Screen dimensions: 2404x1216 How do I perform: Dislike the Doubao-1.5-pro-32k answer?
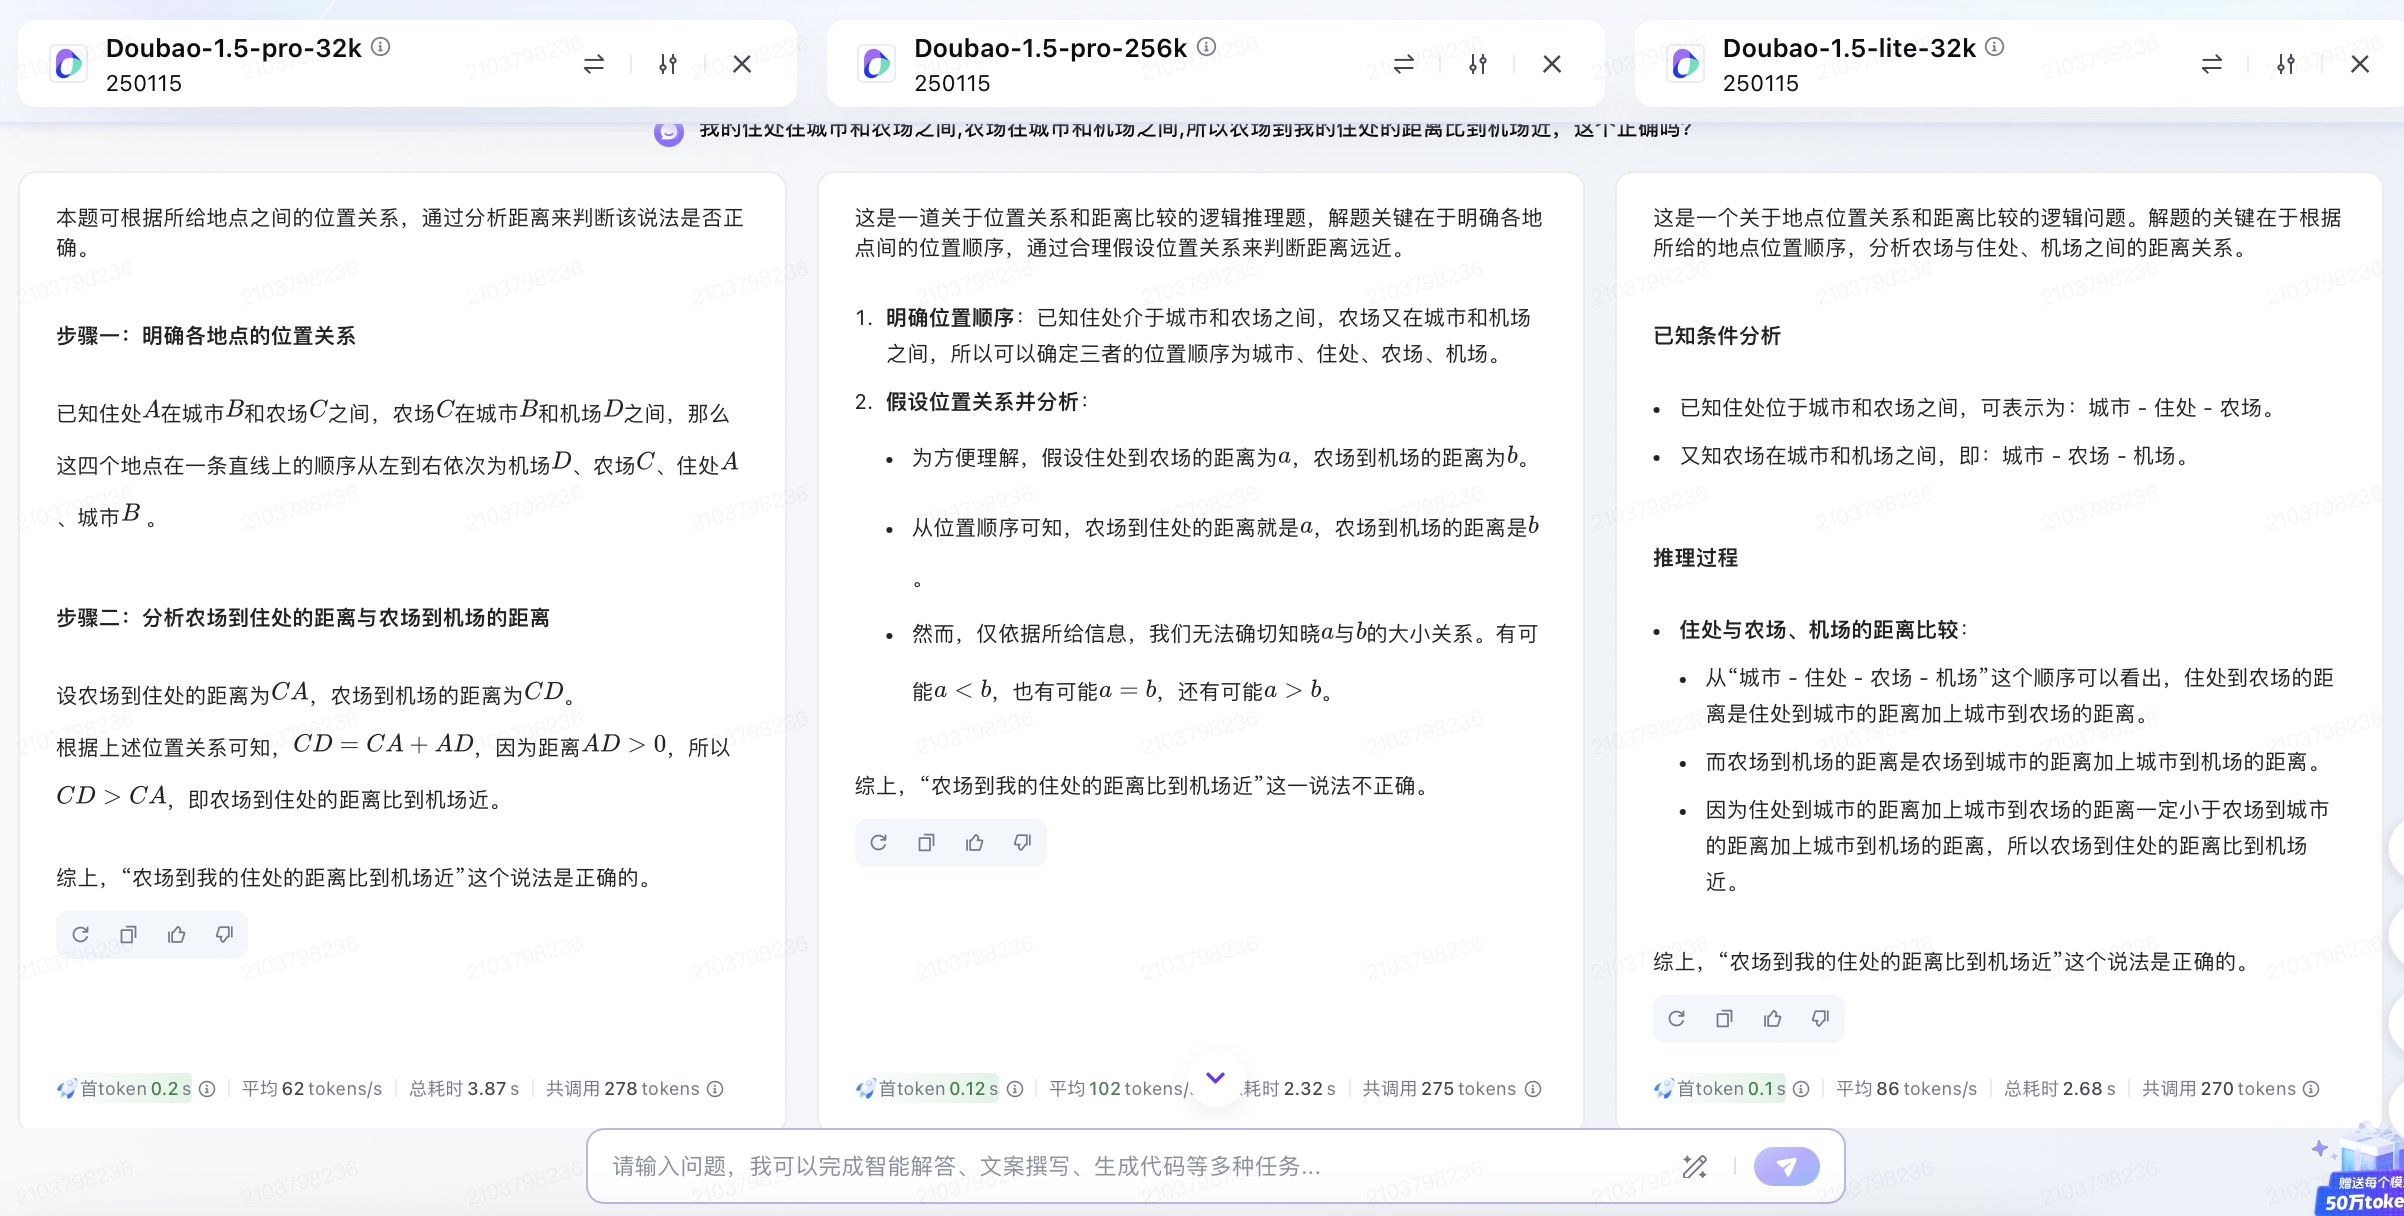(224, 934)
